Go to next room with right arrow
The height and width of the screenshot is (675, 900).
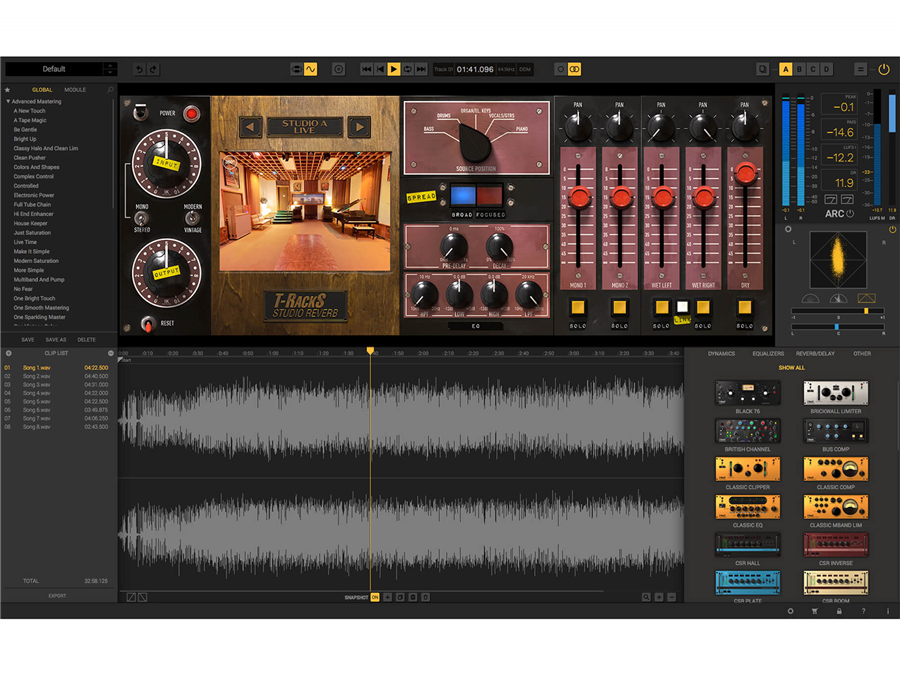click(x=358, y=127)
